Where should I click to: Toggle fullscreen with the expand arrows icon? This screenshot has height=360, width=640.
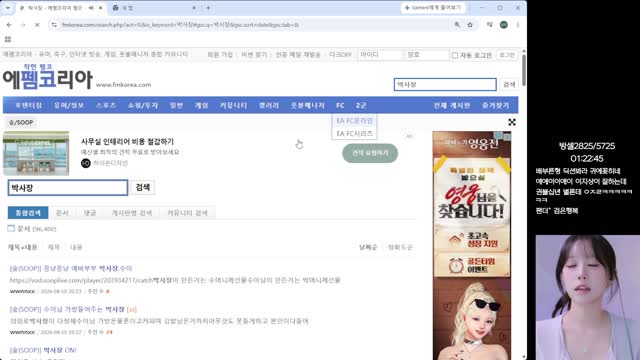(x=512, y=122)
